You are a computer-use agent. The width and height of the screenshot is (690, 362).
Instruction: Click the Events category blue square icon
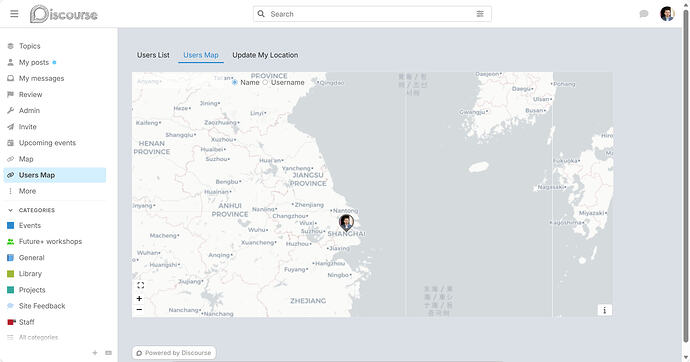[x=11, y=225]
